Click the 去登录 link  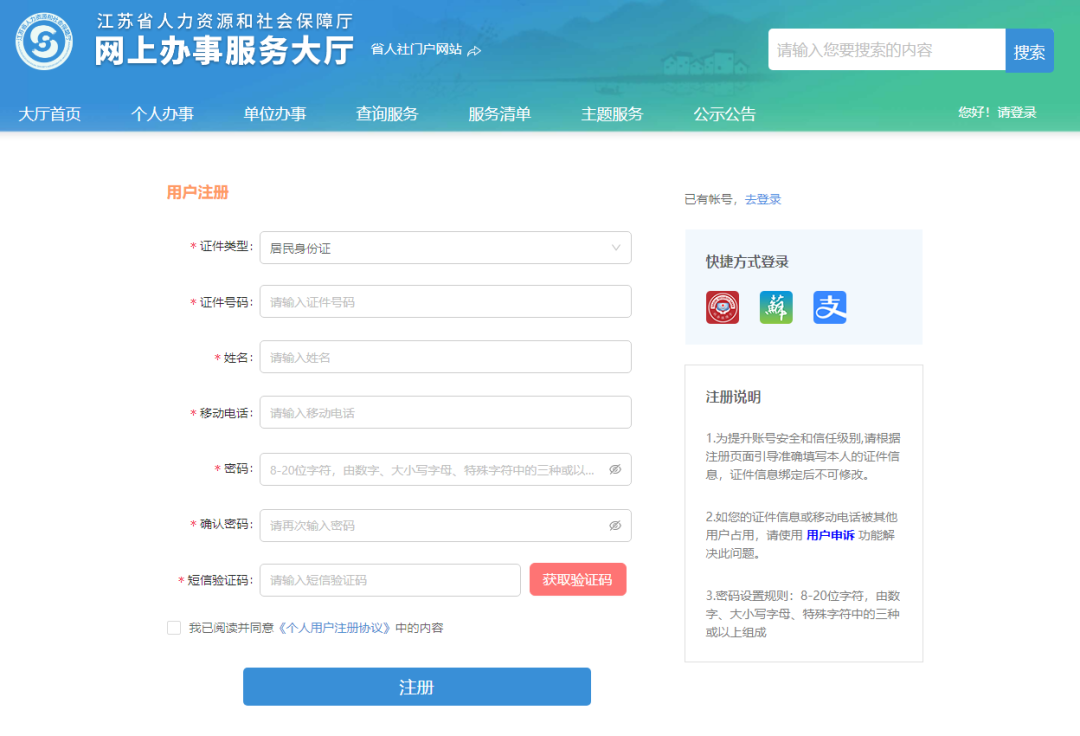(x=762, y=200)
